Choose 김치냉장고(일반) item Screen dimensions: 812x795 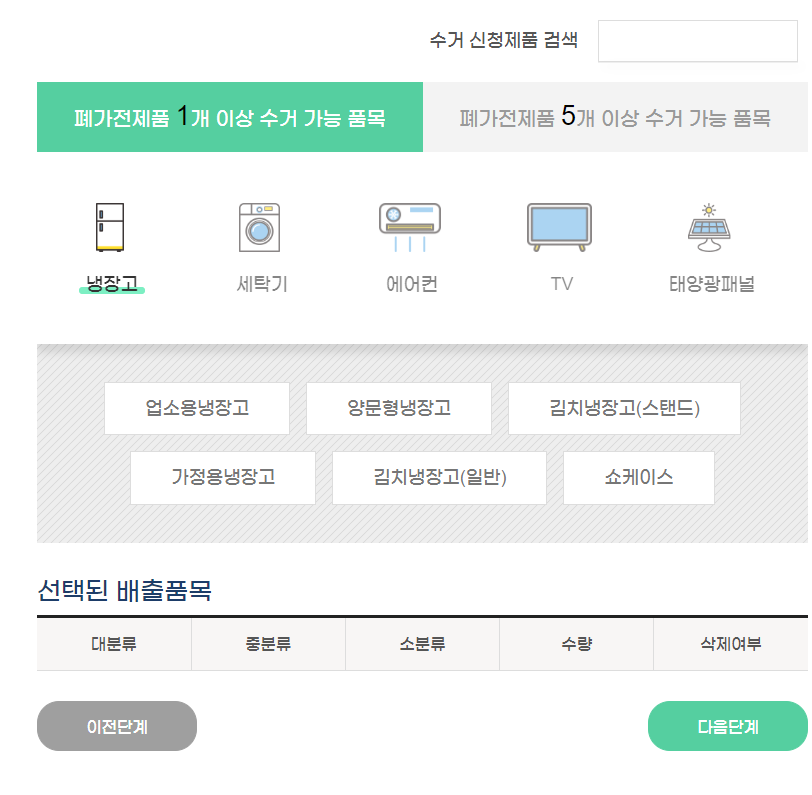pos(439,478)
